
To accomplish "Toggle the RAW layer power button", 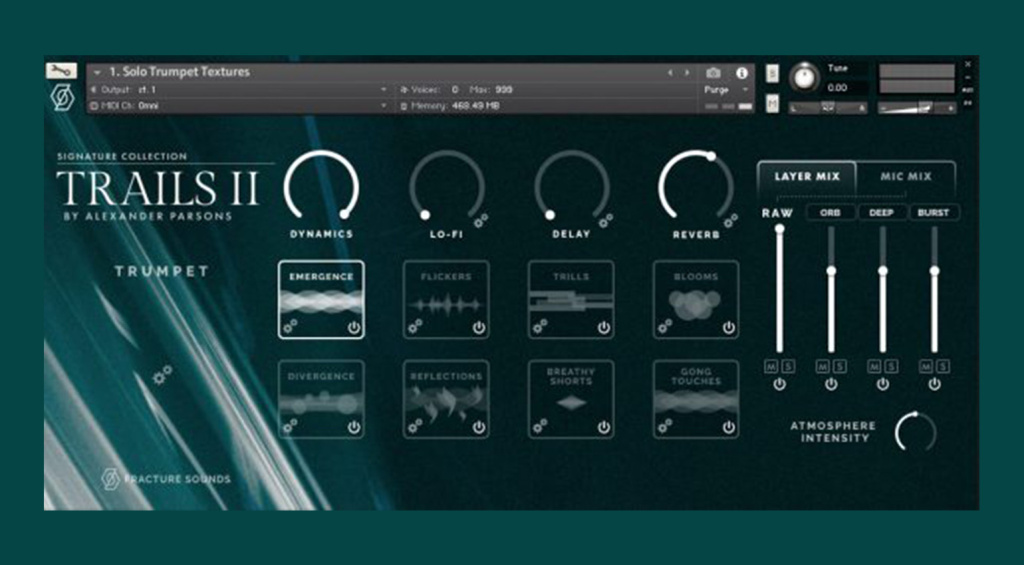I will point(779,384).
